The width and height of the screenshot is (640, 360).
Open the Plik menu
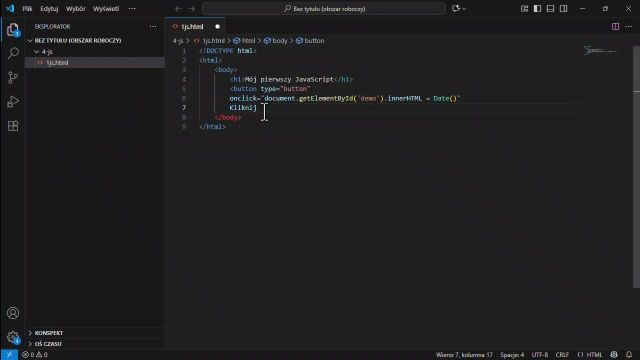click(x=27, y=9)
